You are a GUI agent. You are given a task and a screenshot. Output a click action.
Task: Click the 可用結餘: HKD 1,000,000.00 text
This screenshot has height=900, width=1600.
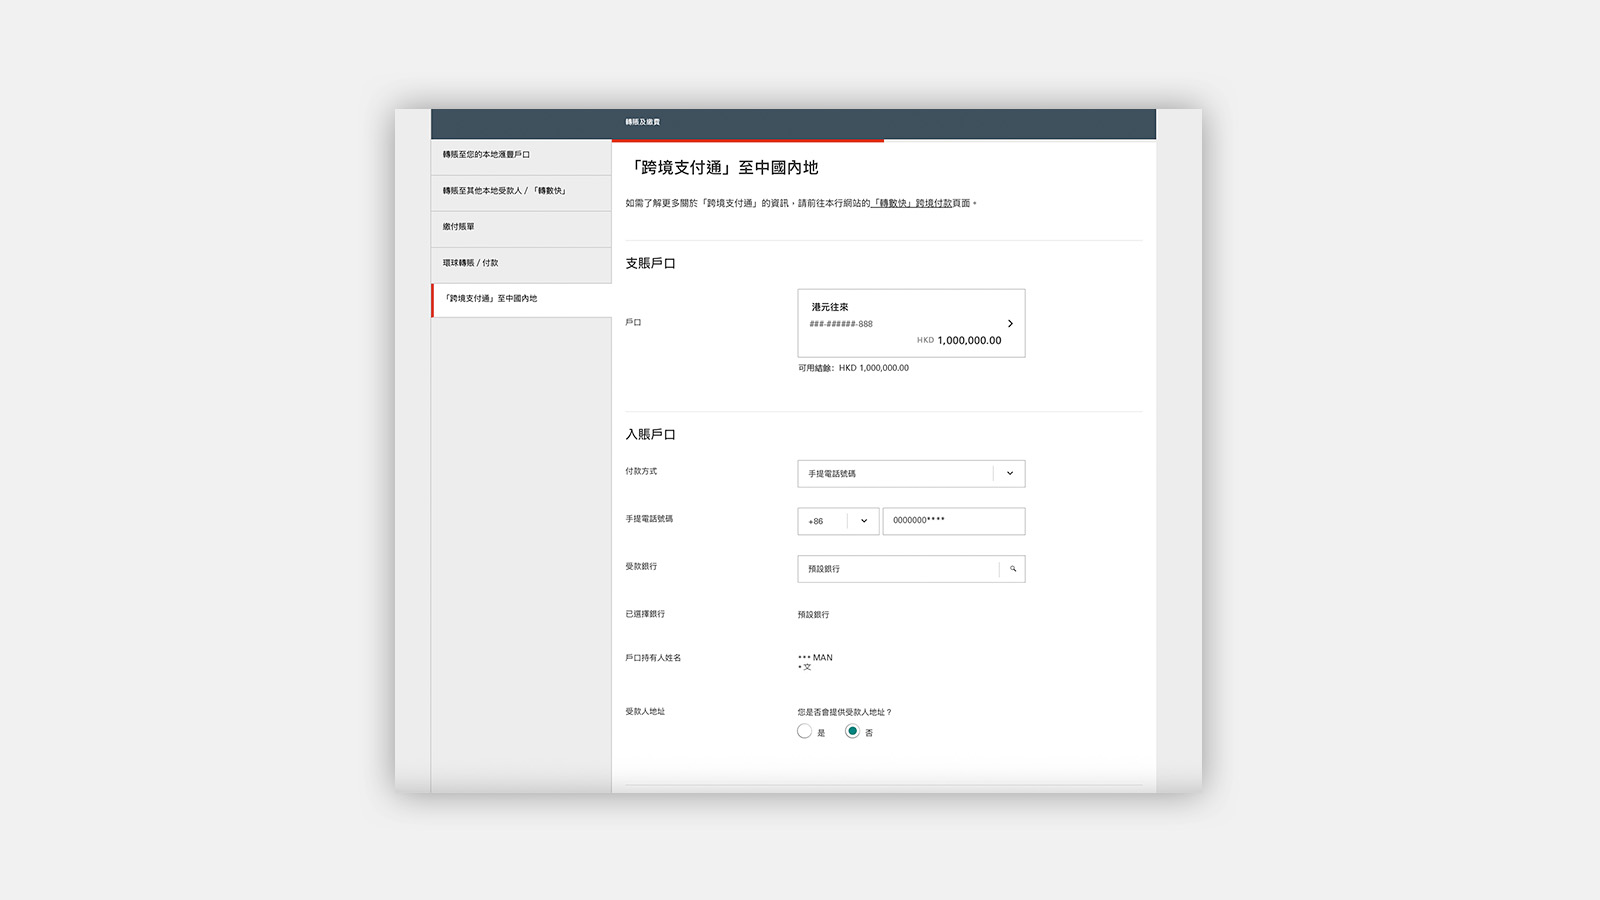853,368
